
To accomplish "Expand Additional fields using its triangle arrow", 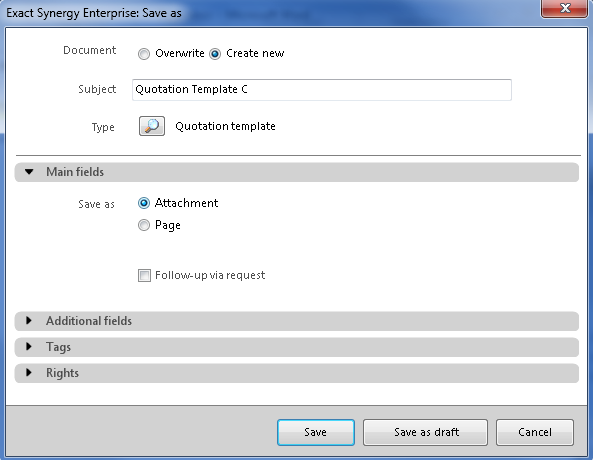I will [x=29, y=321].
